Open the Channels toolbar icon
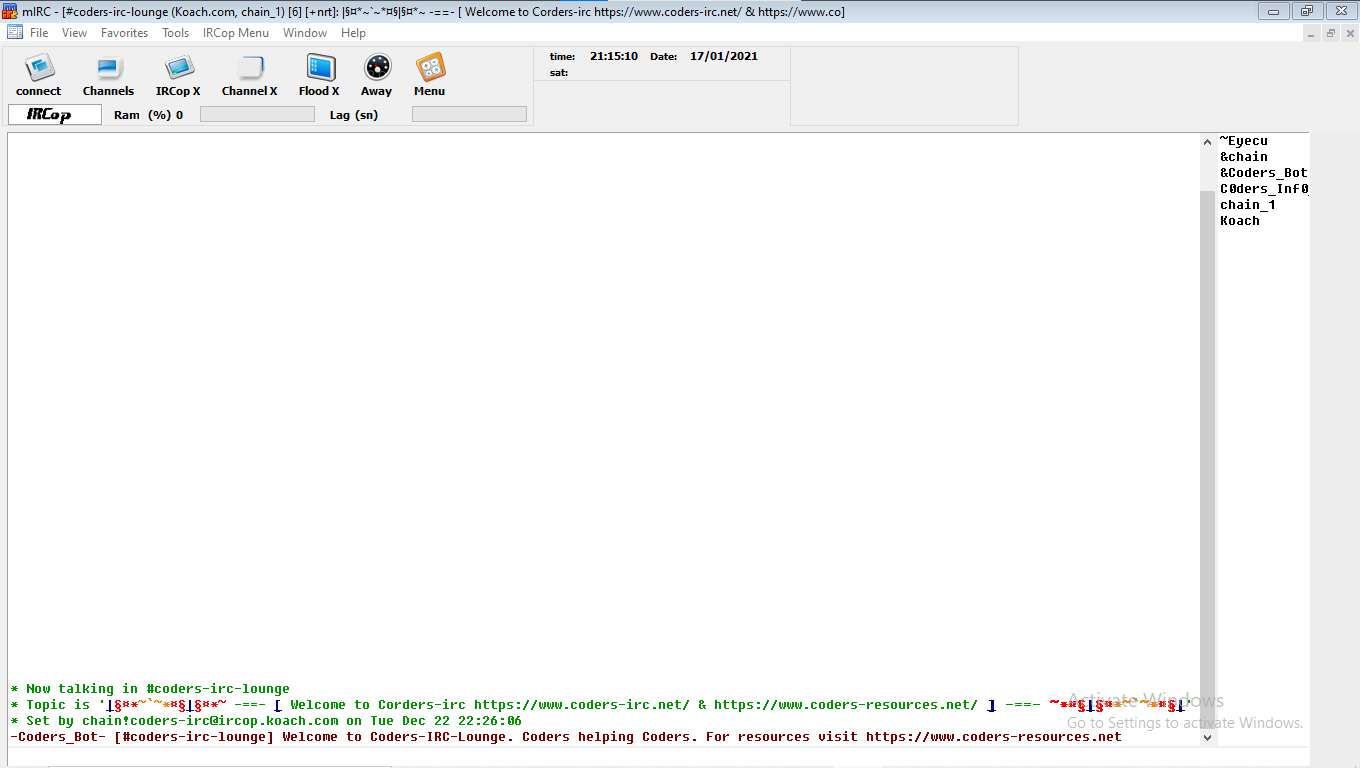This screenshot has width=1360, height=768. (108, 68)
